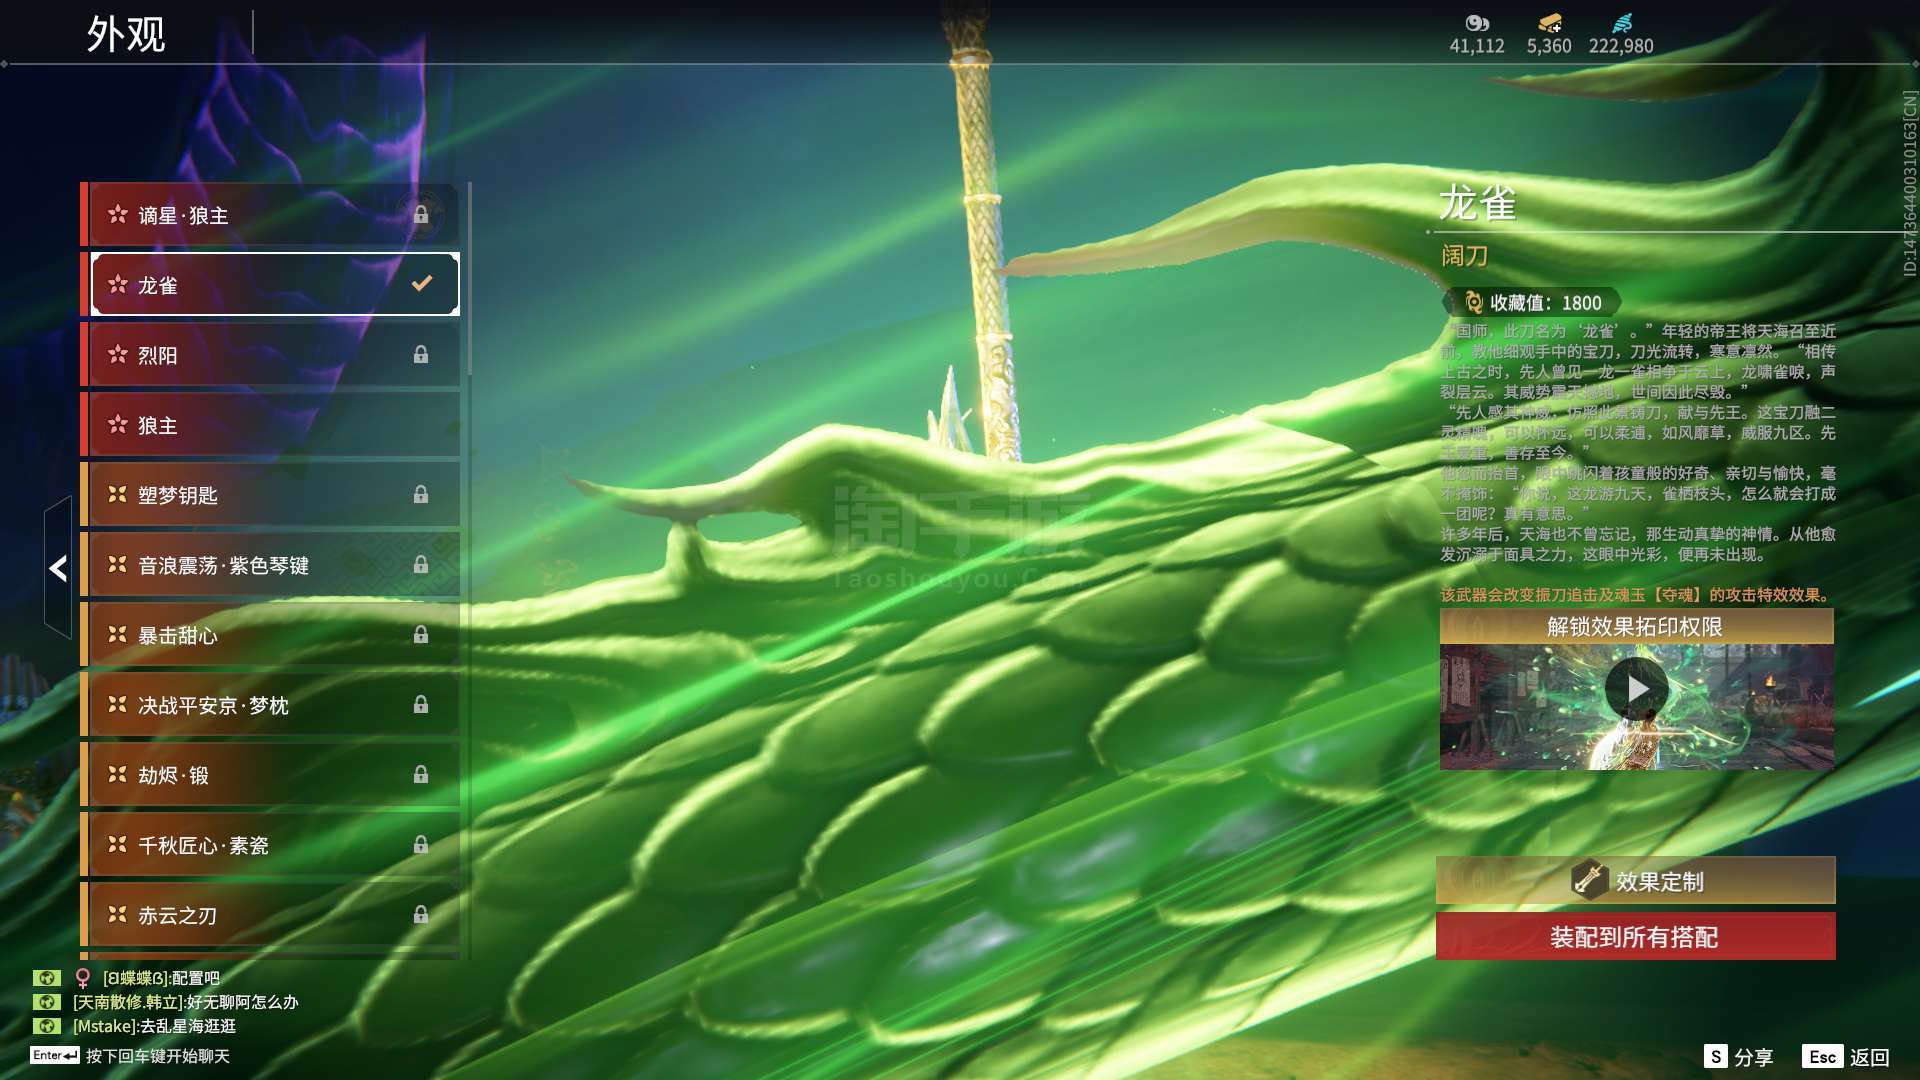Image resolution: width=1920 pixels, height=1080 pixels.
Task: Click the channel icon beside Mstake message
Action: (x=46, y=1026)
